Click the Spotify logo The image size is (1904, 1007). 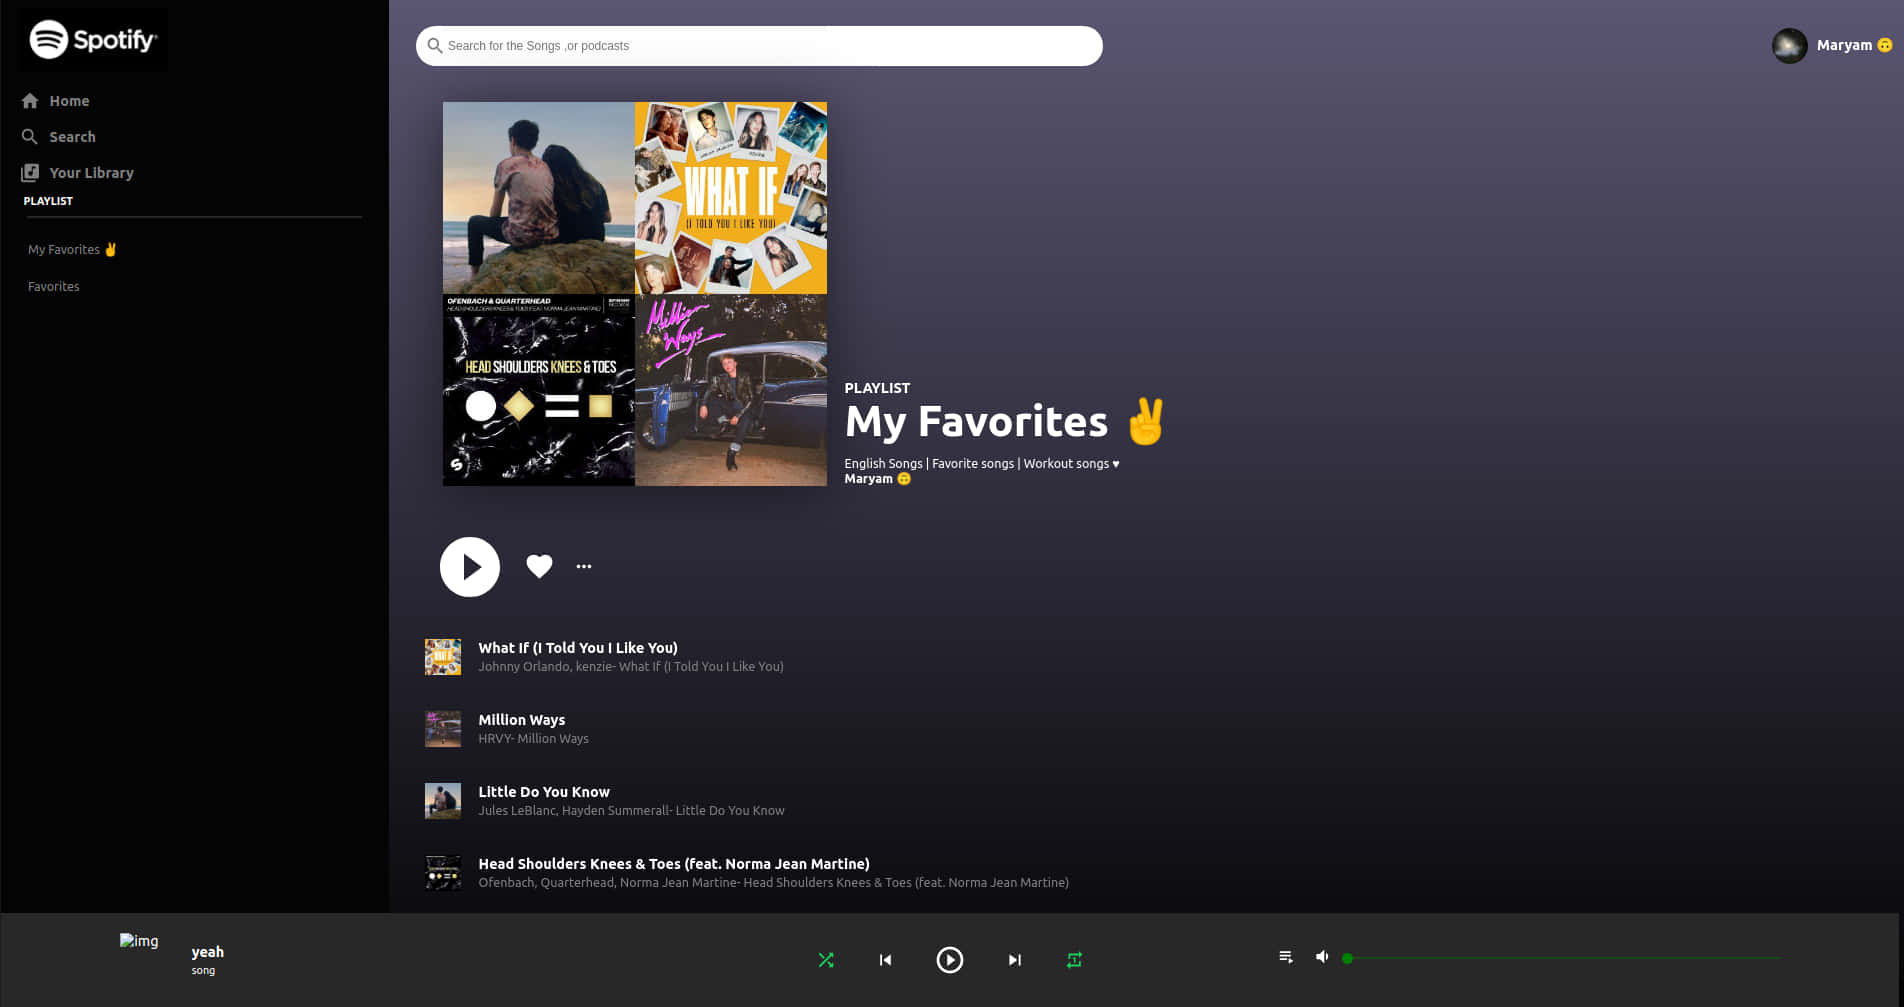pyautogui.click(x=93, y=40)
